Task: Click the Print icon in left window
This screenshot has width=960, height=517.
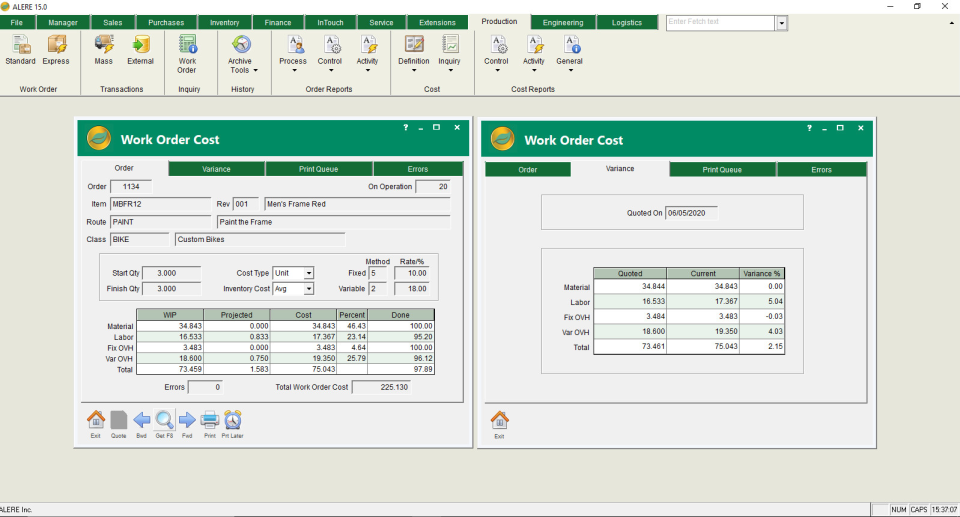Action: click(210, 421)
